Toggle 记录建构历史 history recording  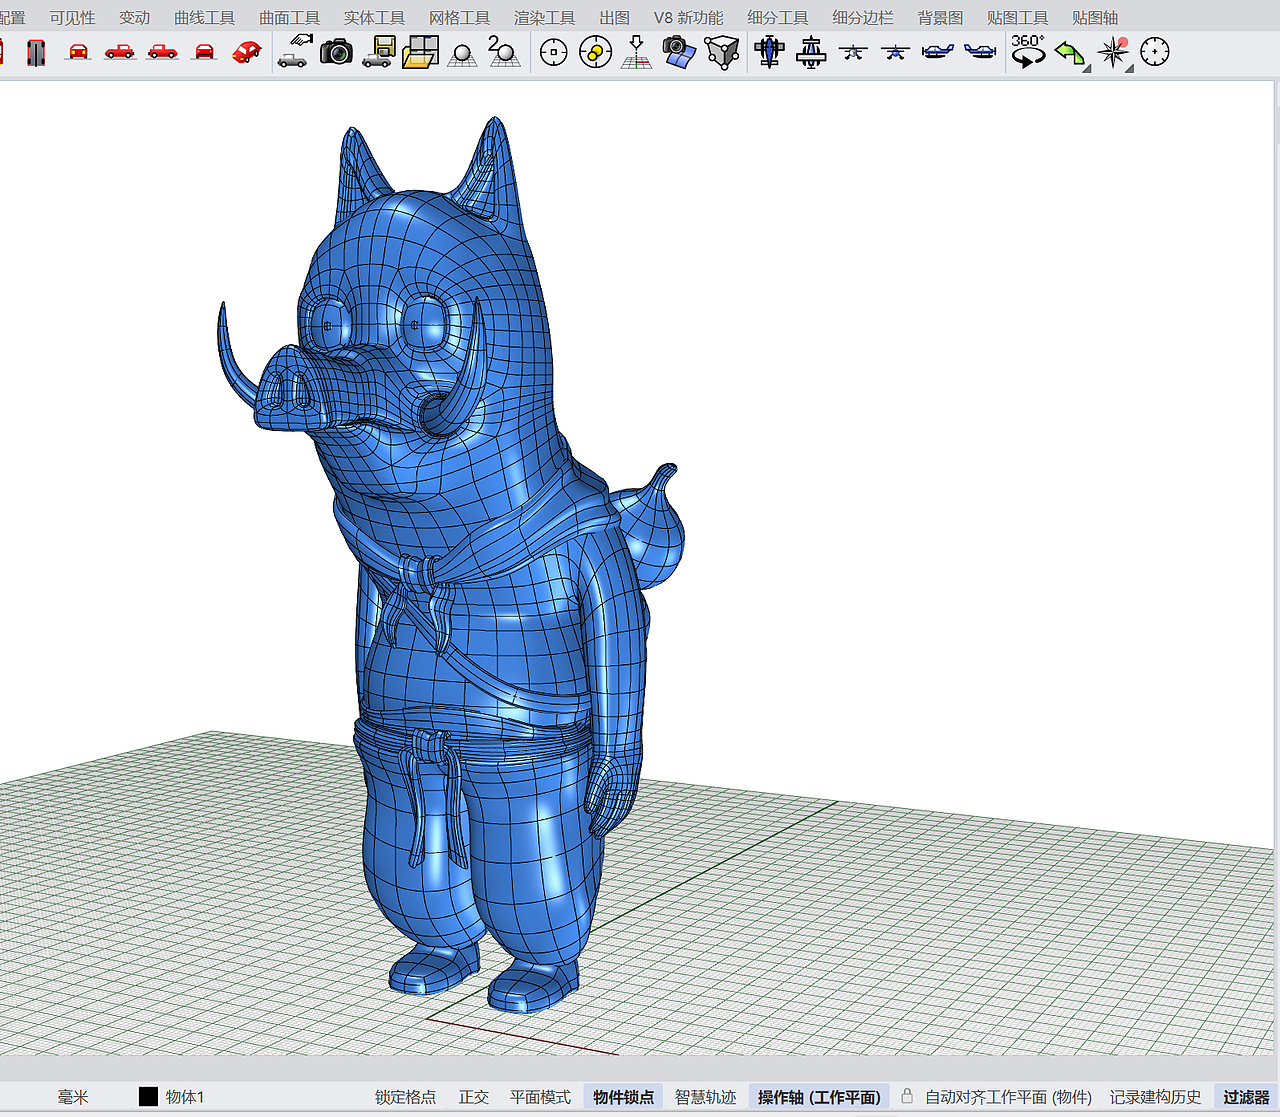(1155, 1097)
